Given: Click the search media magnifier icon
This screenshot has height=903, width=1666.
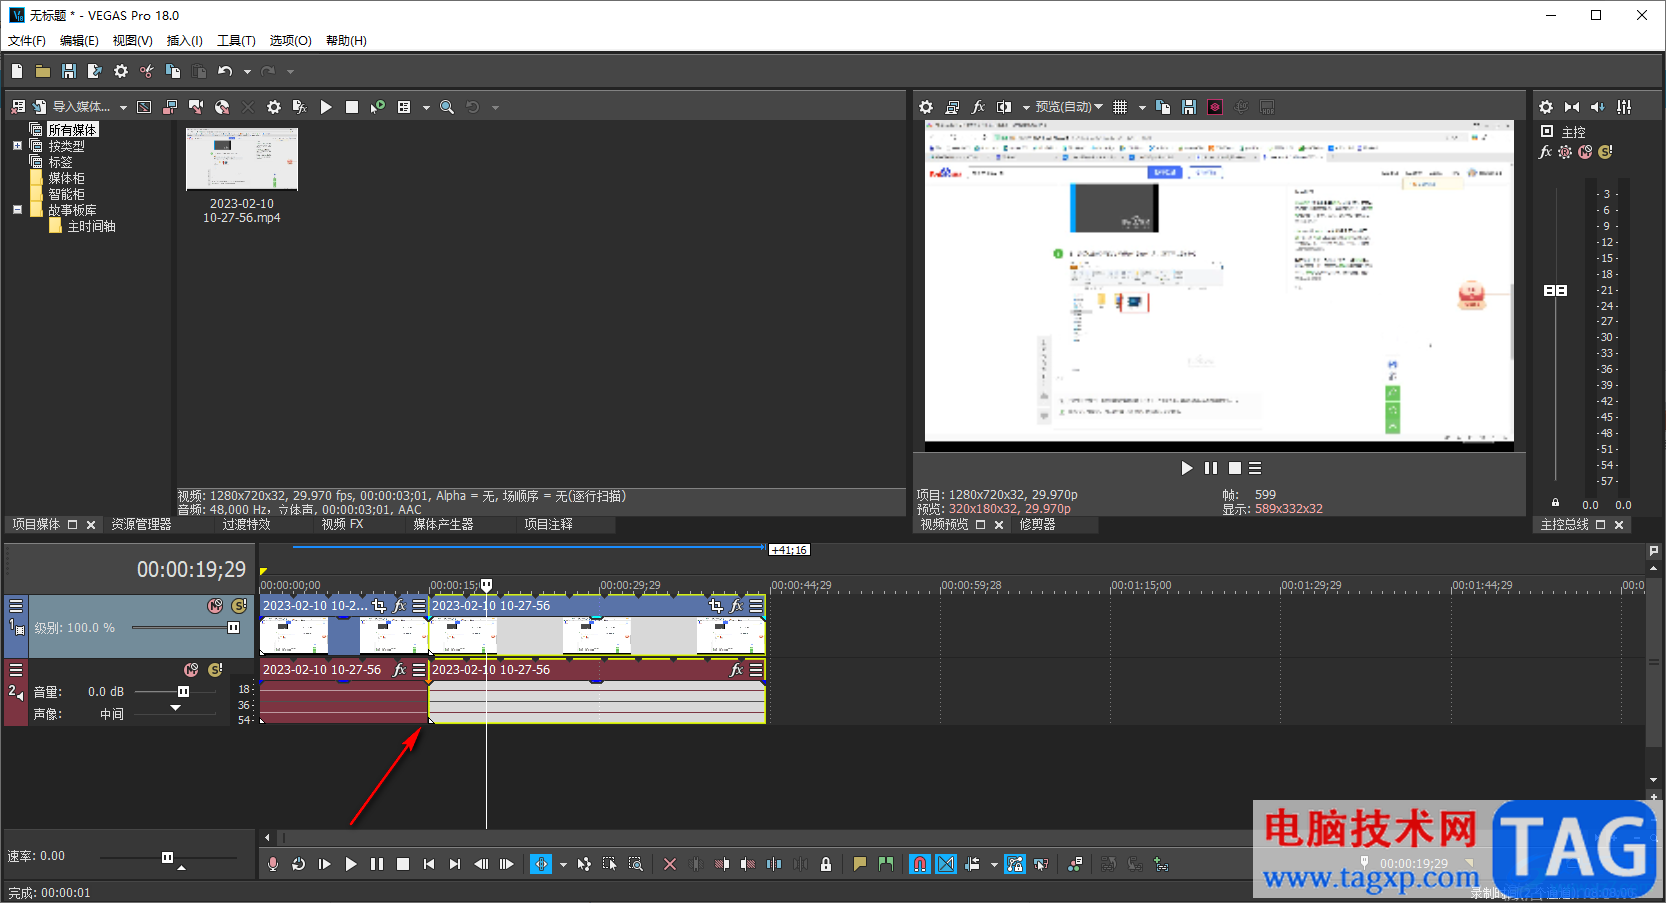Looking at the screenshot, I should (447, 107).
